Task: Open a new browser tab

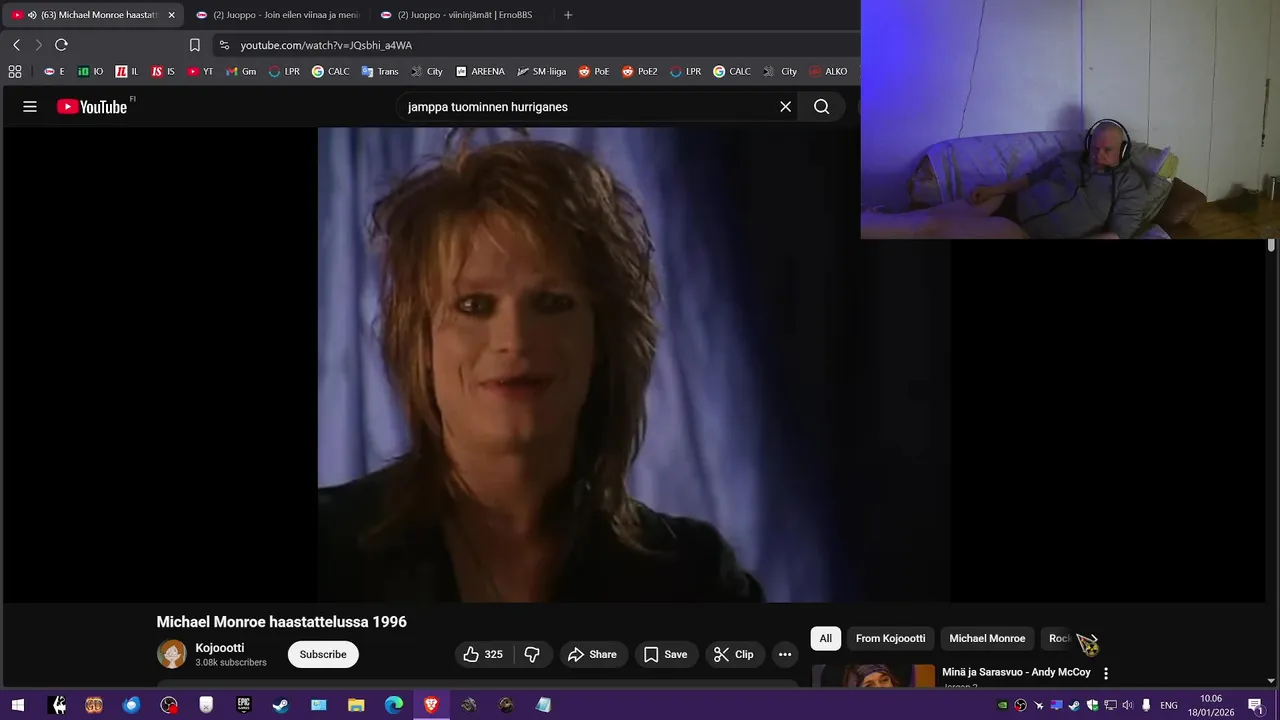Action: (x=568, y=15)
